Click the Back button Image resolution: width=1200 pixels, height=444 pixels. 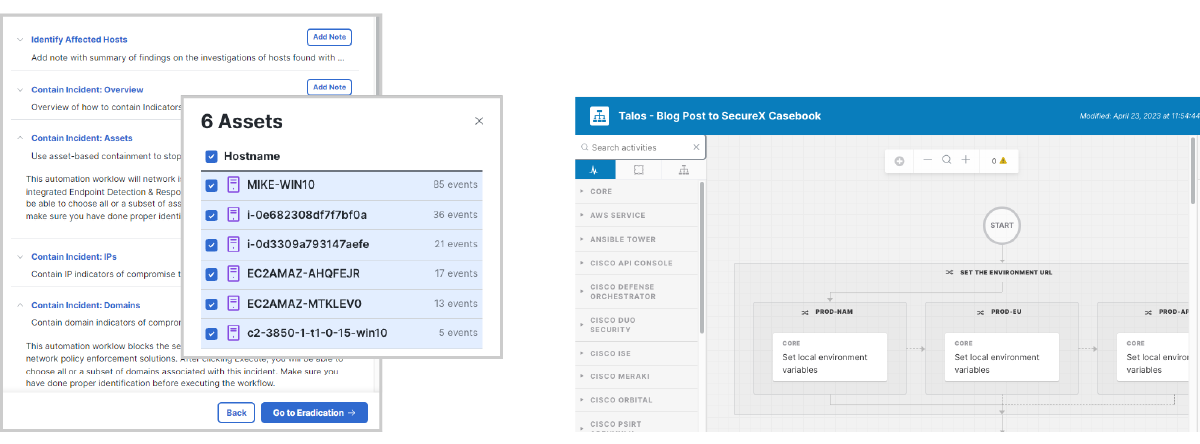236,412
